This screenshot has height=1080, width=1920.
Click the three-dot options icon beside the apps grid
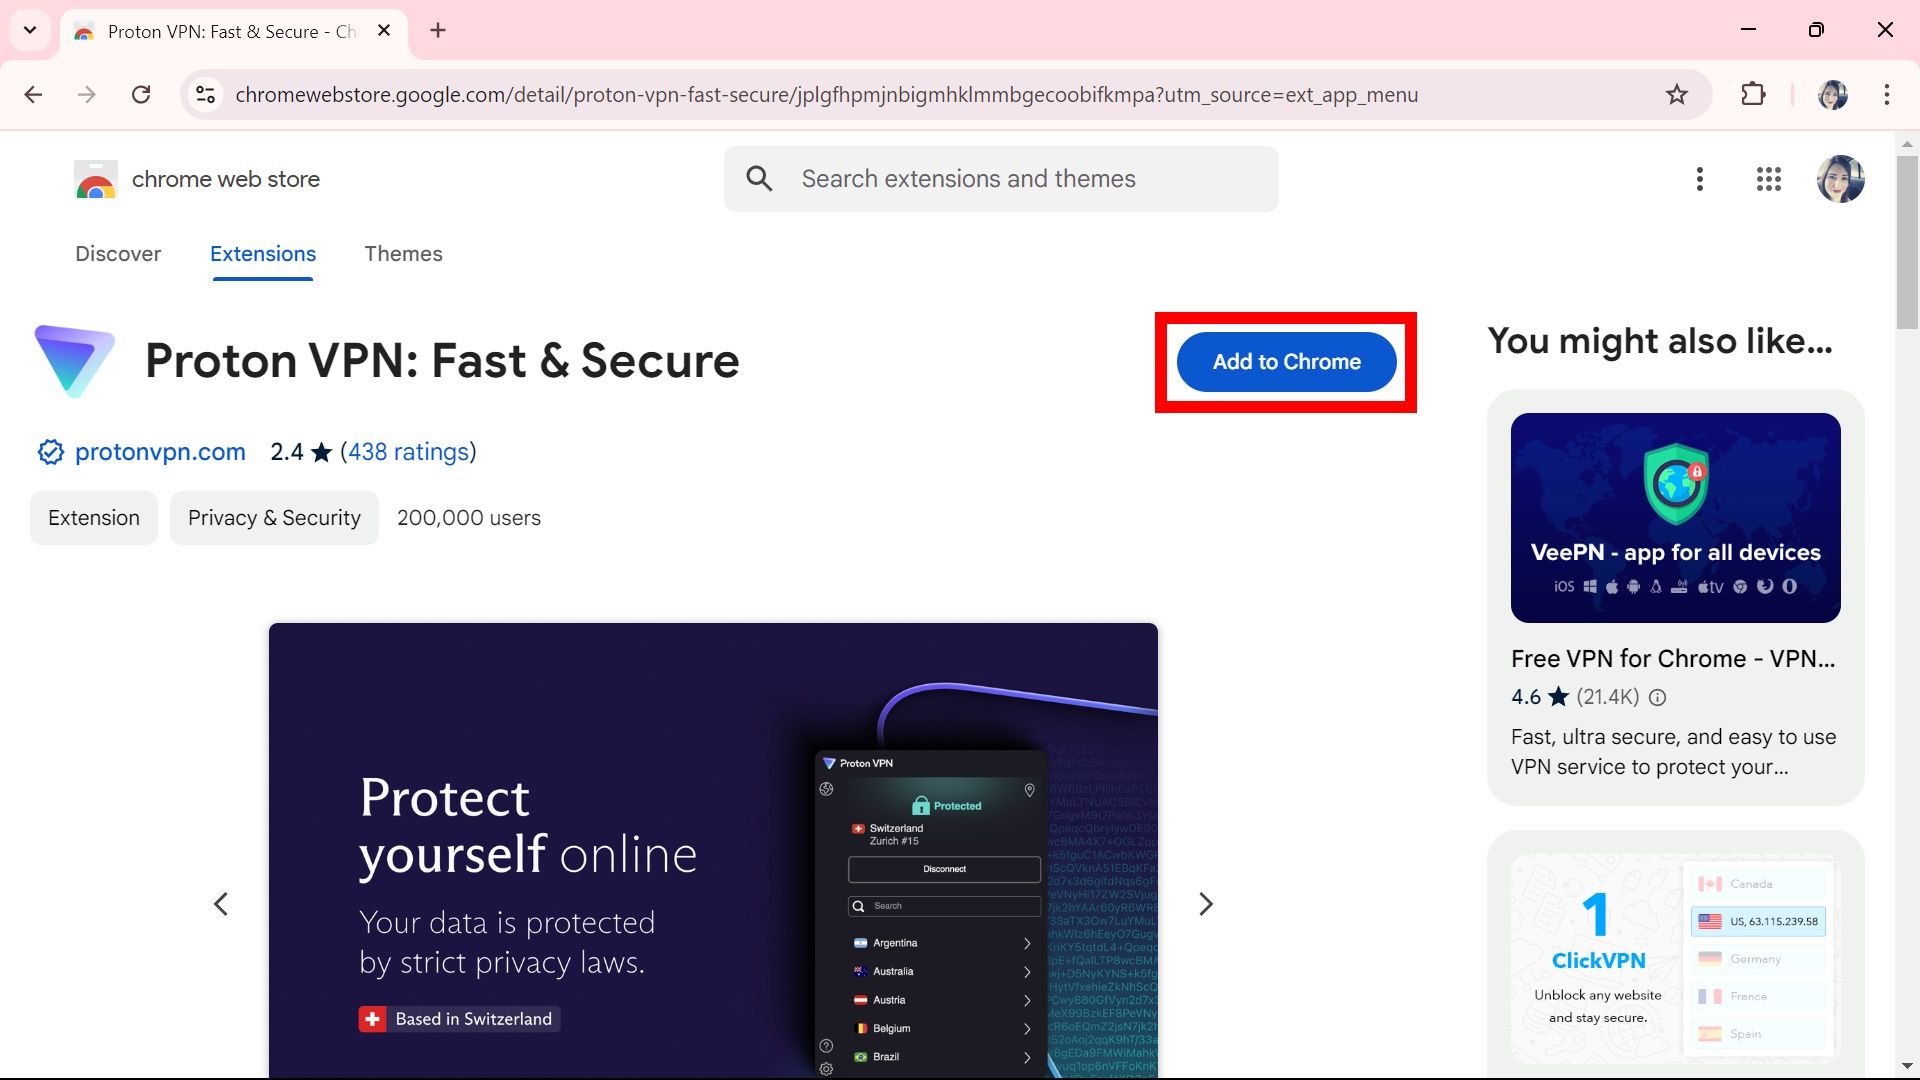(1700, 179)
